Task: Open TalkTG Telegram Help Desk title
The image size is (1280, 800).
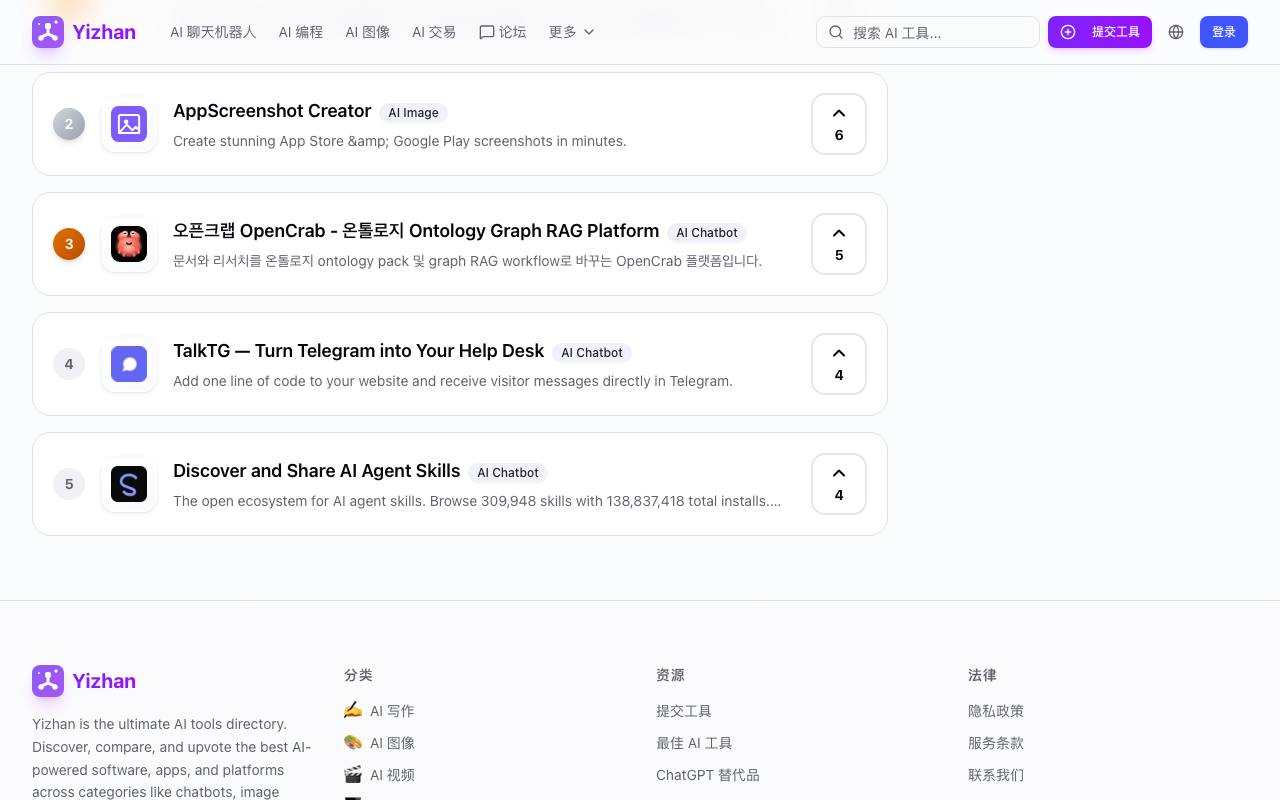Action: (x=359, y=351)
